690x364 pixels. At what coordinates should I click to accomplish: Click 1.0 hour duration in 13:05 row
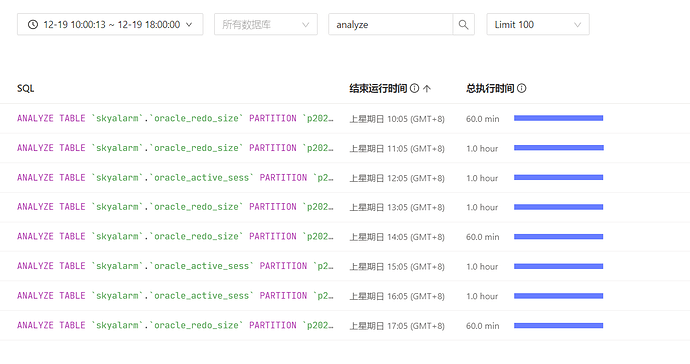point(482,207)
